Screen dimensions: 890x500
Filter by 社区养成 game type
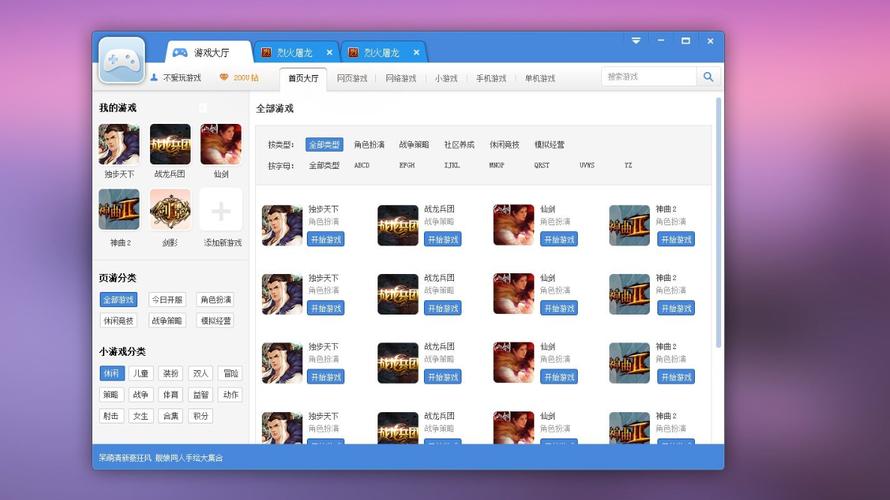pos(459,145)
